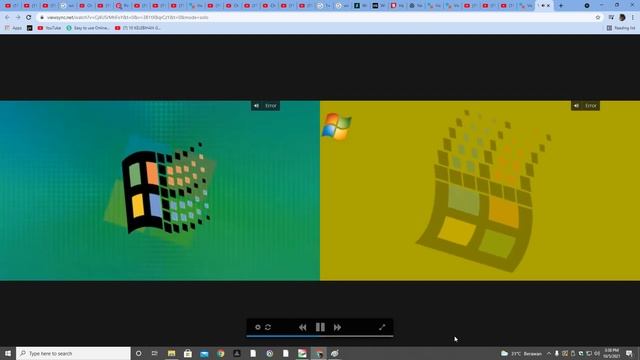Switch to the tab with the red magnifier favicon

click(121, 6)
